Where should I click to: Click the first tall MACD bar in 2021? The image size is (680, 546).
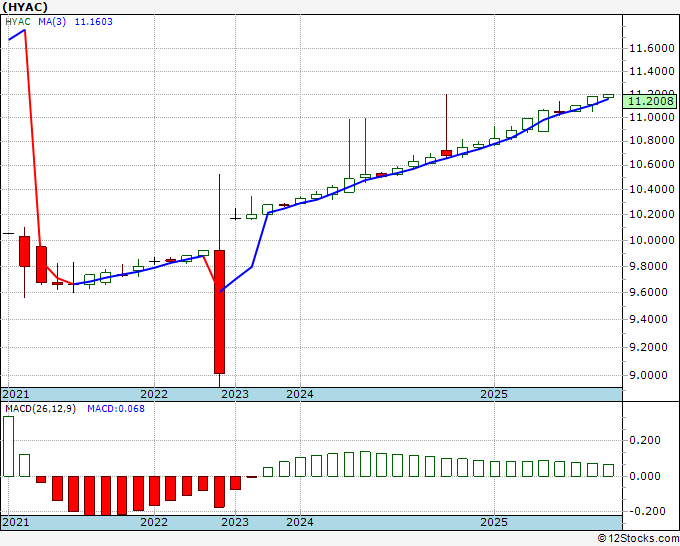point(8,446)
